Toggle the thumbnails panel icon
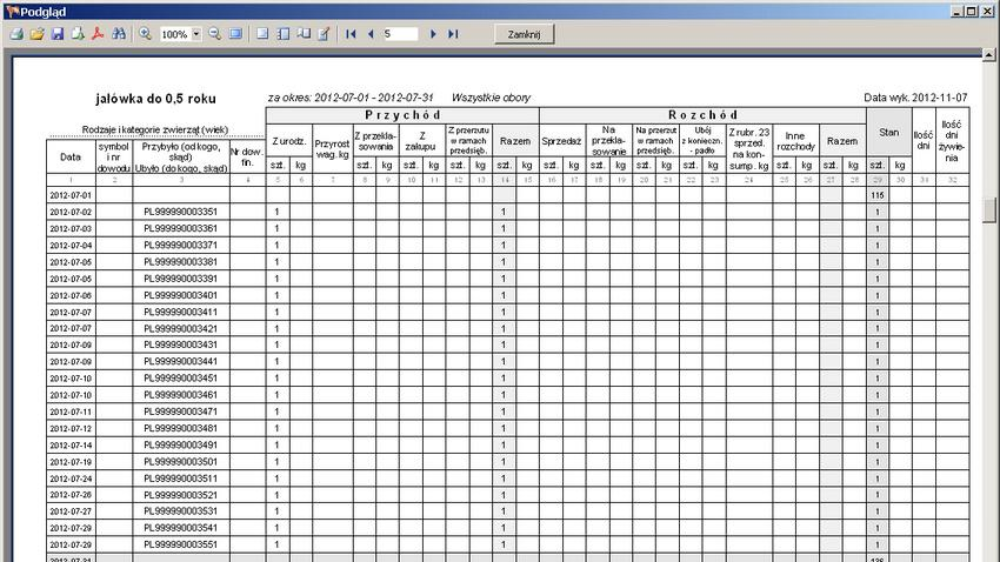The height and width of the screenshot is (562, 1000). [283, 34]
